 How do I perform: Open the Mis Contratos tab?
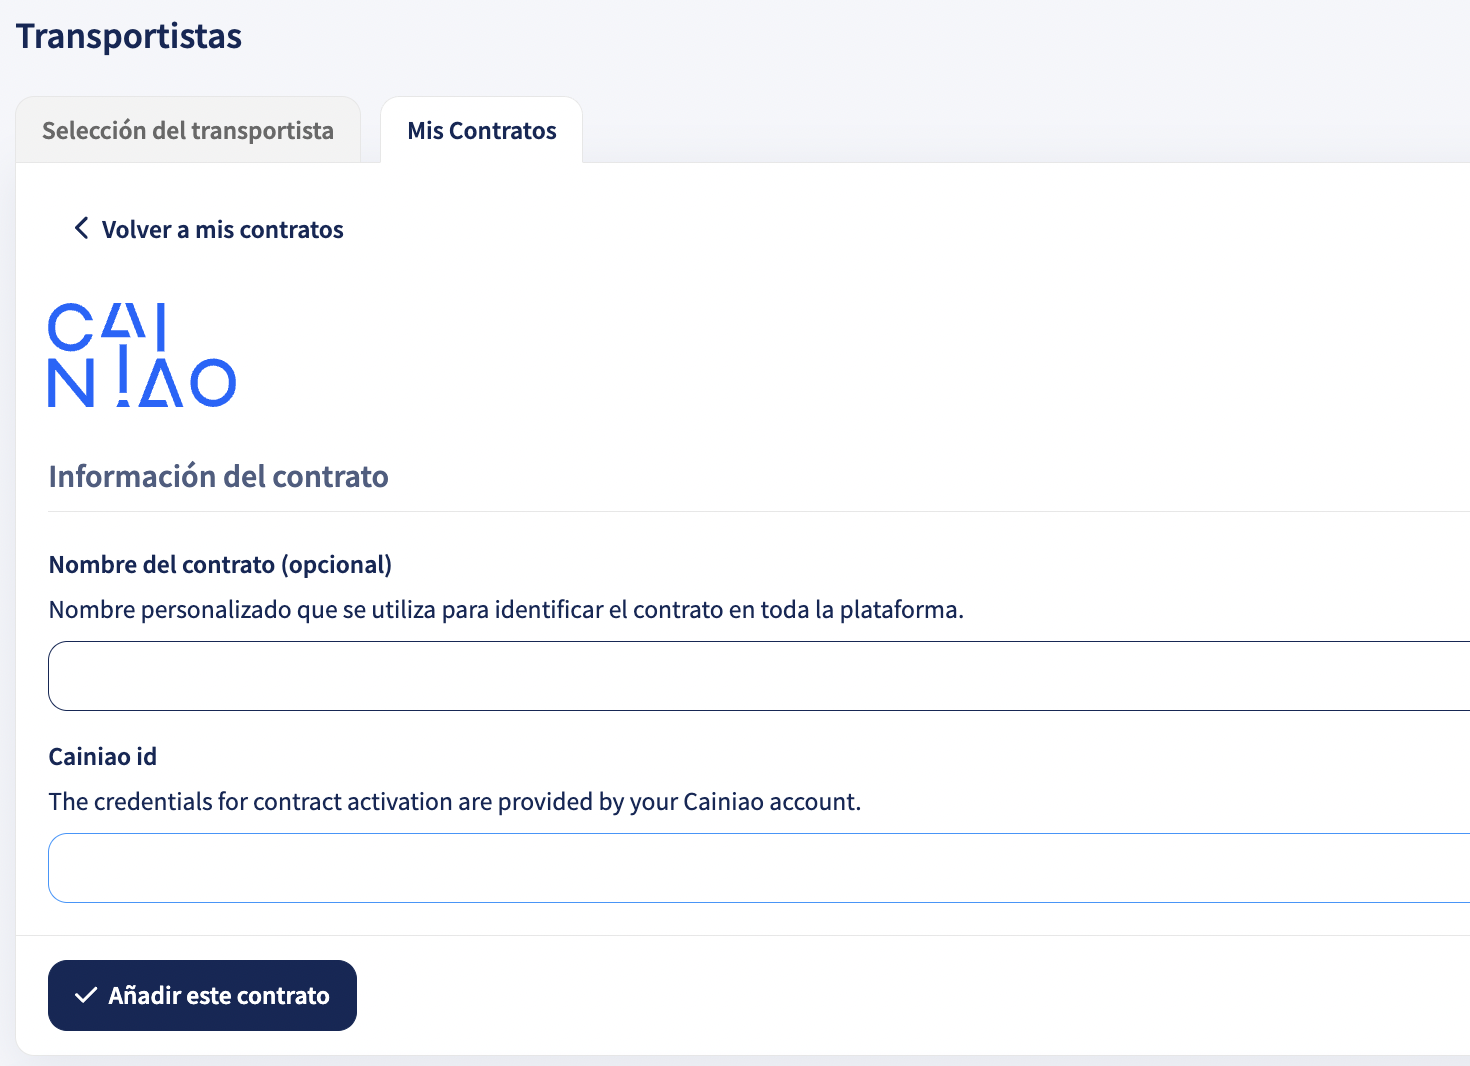click(482, 130)
